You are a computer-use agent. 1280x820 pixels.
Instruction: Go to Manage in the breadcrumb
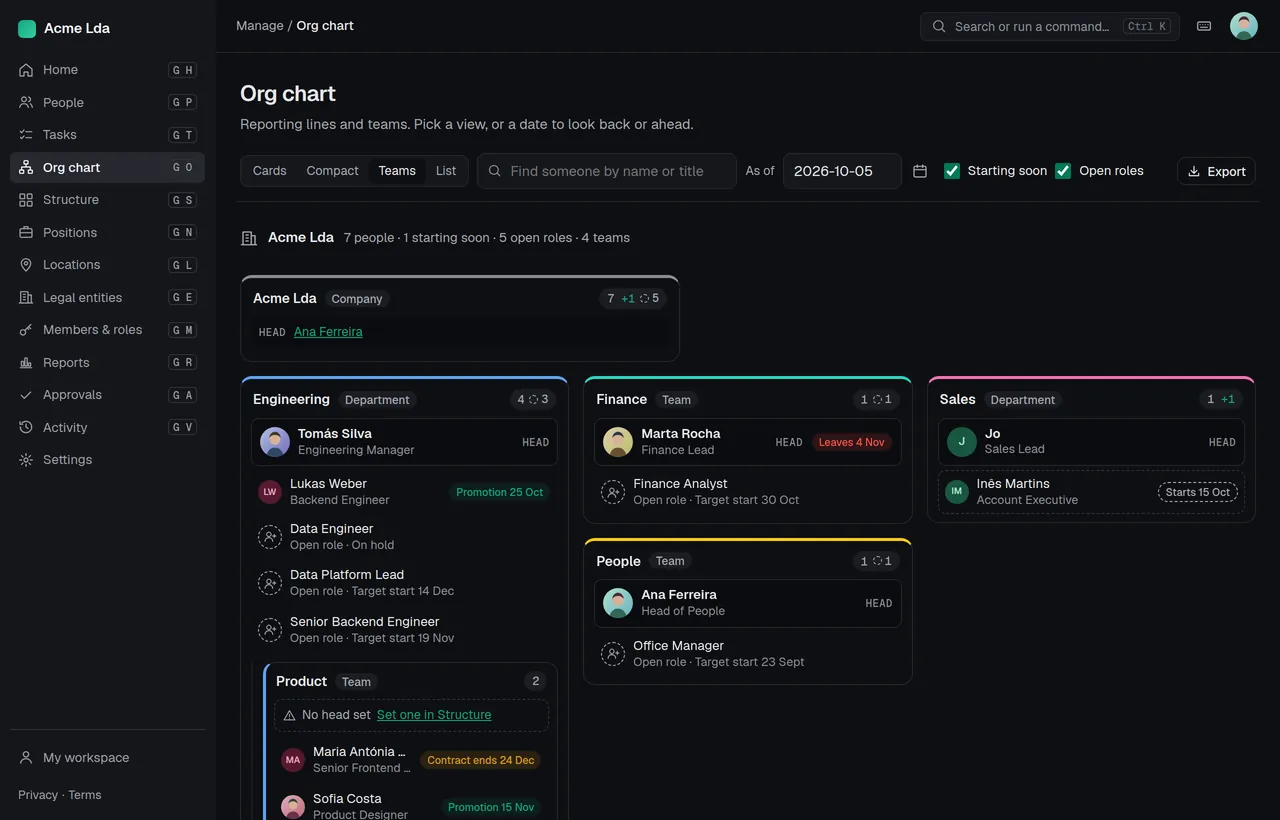point(260,26)
